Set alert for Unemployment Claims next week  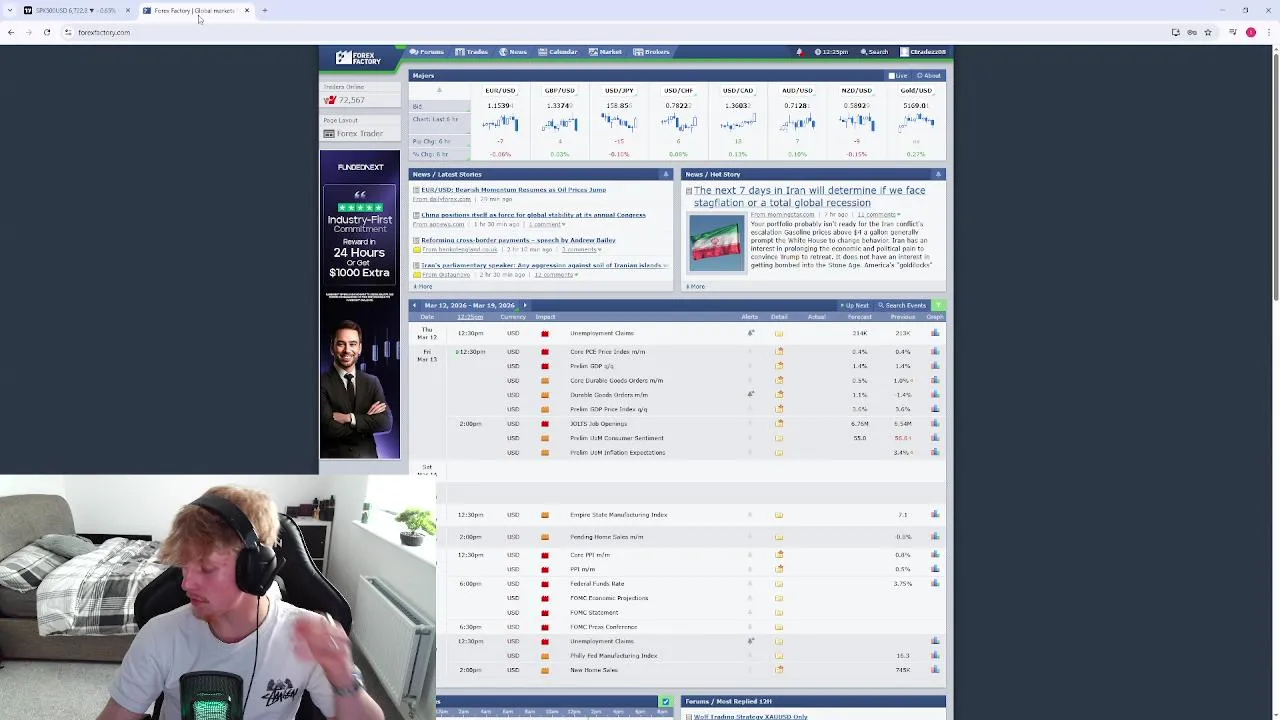click(x=750, y=641)
